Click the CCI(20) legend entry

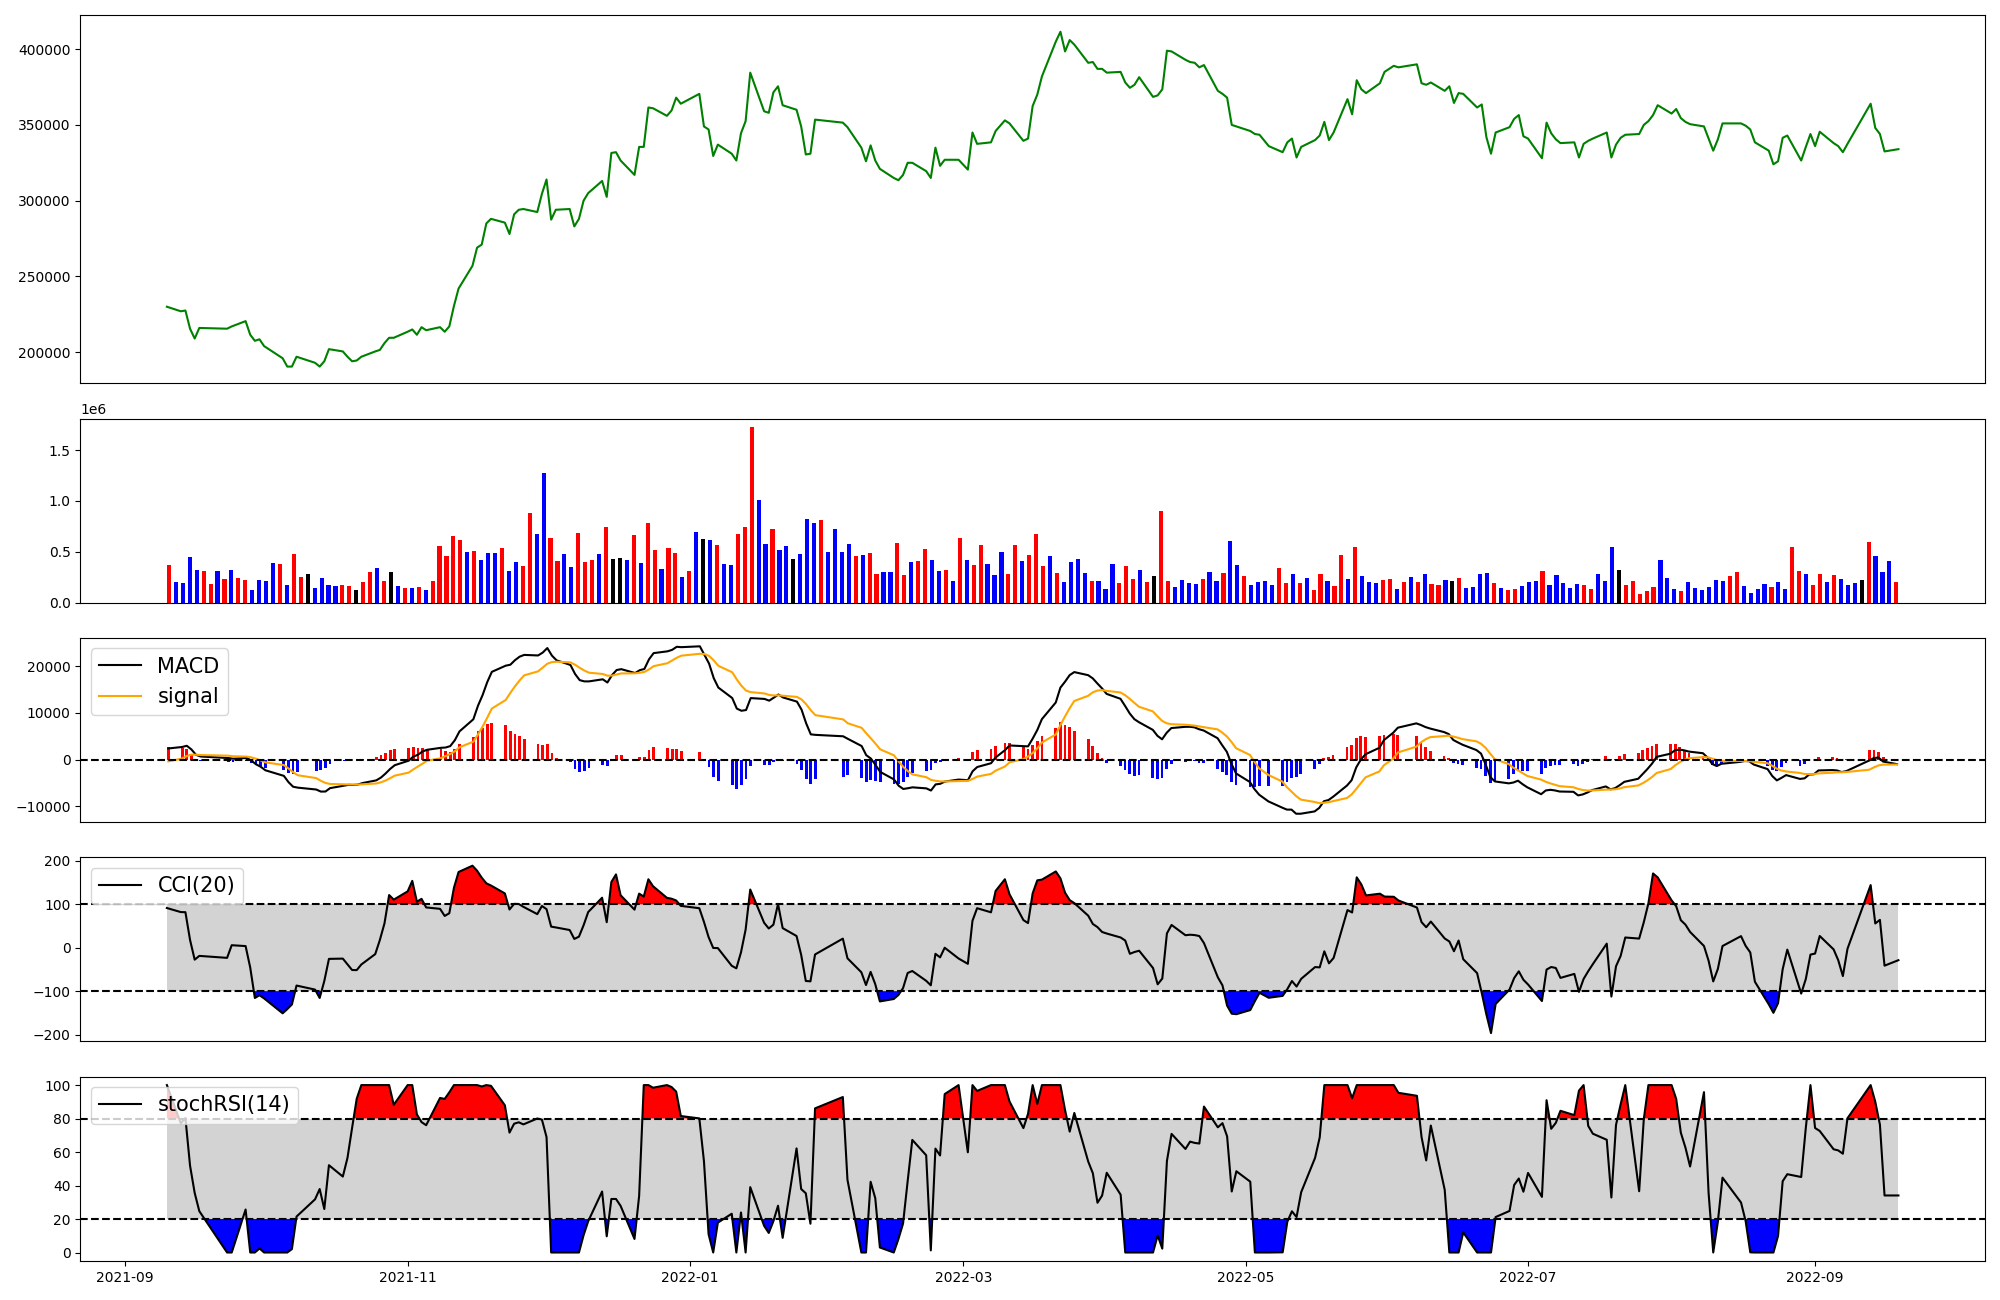[x=195, y=885]
